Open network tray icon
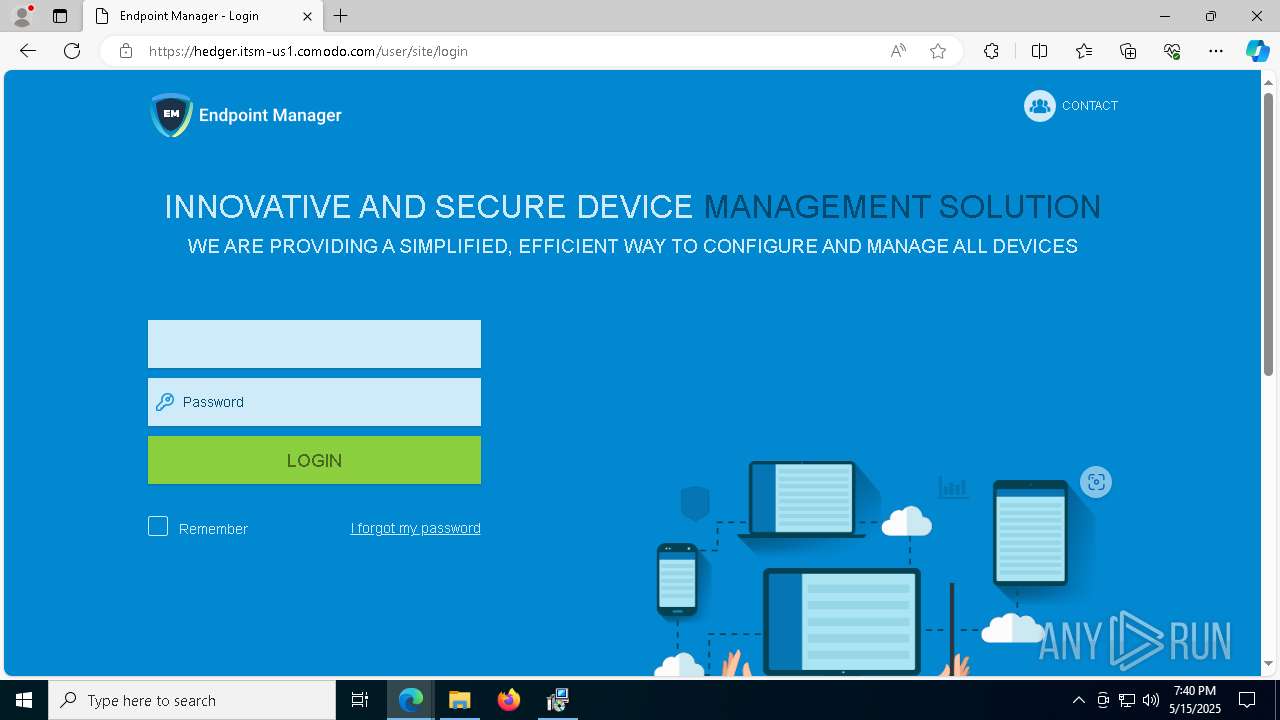 1126,700
